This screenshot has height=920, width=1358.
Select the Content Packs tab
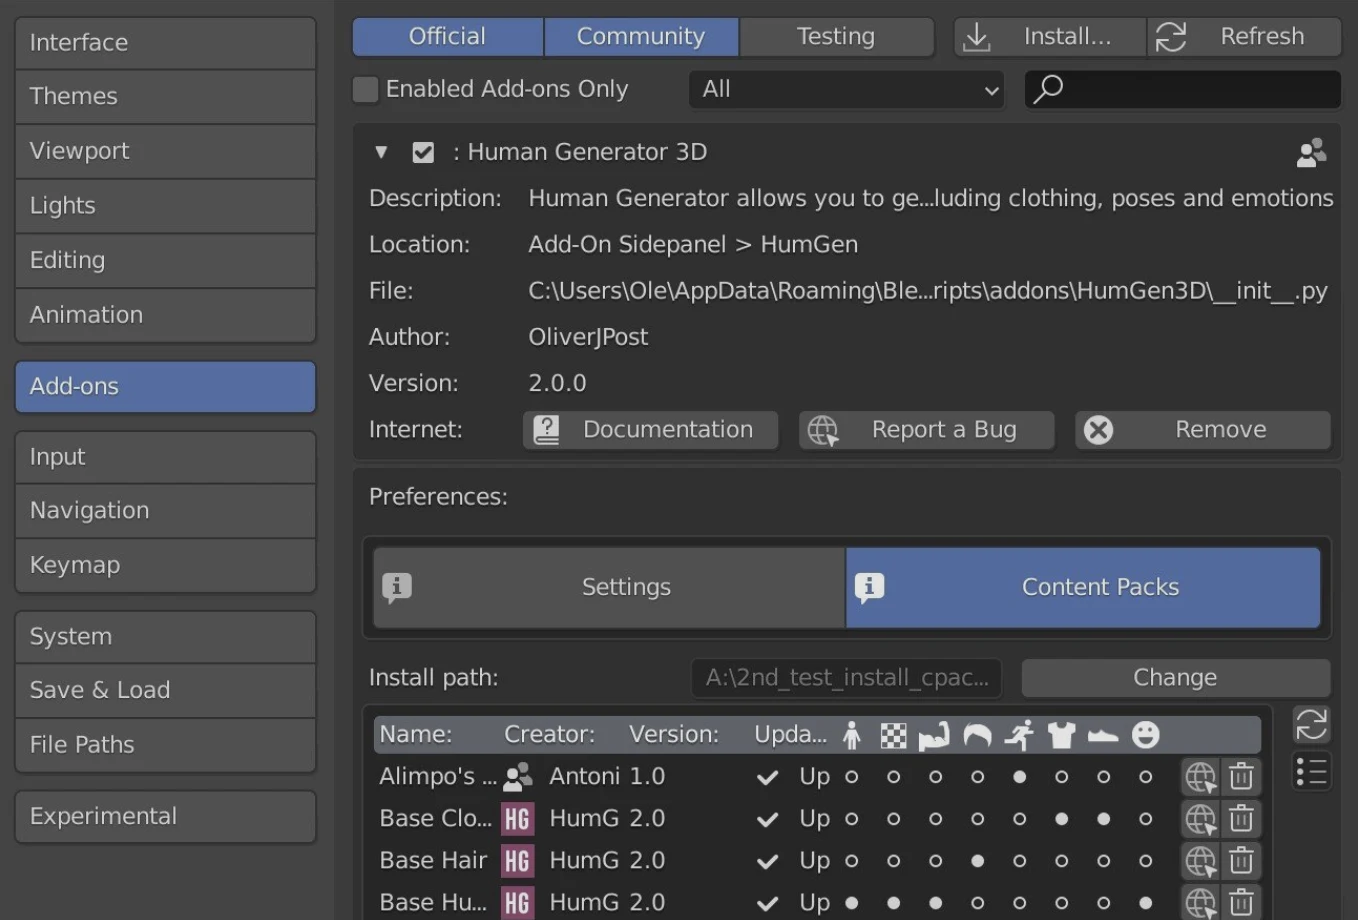click(1083, 588)
